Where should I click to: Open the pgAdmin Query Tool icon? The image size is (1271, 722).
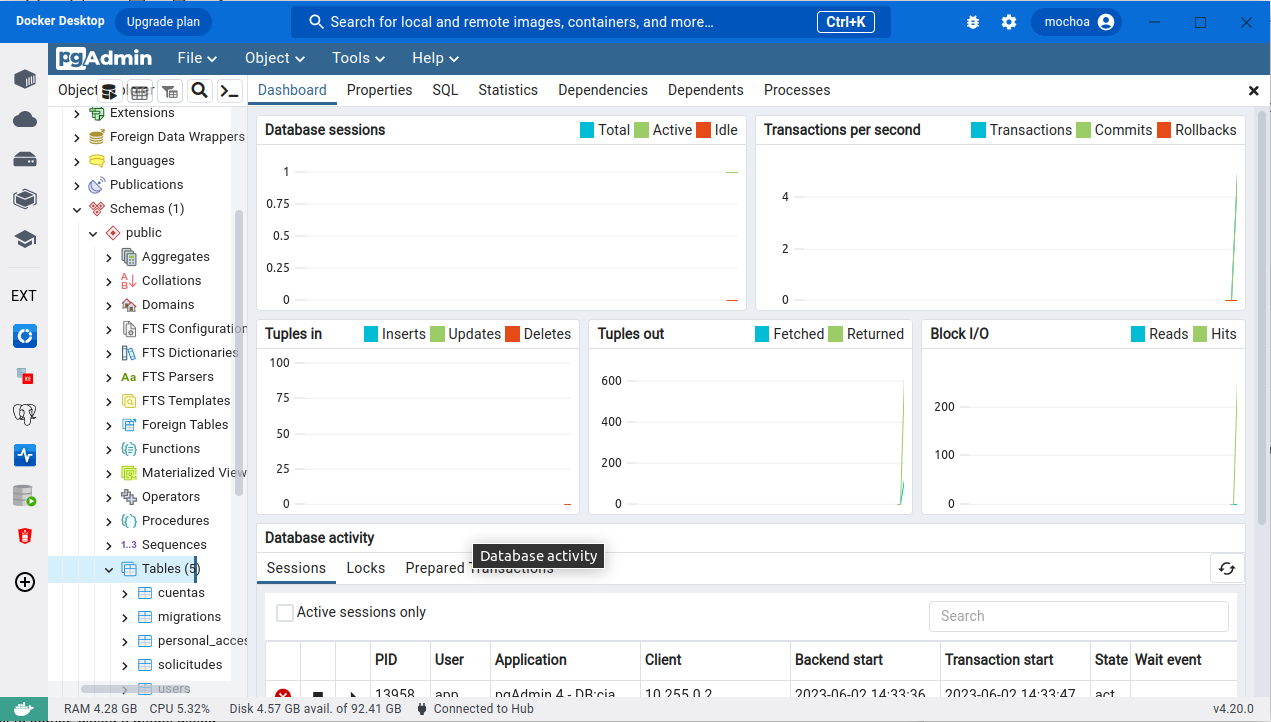[110, 91]
